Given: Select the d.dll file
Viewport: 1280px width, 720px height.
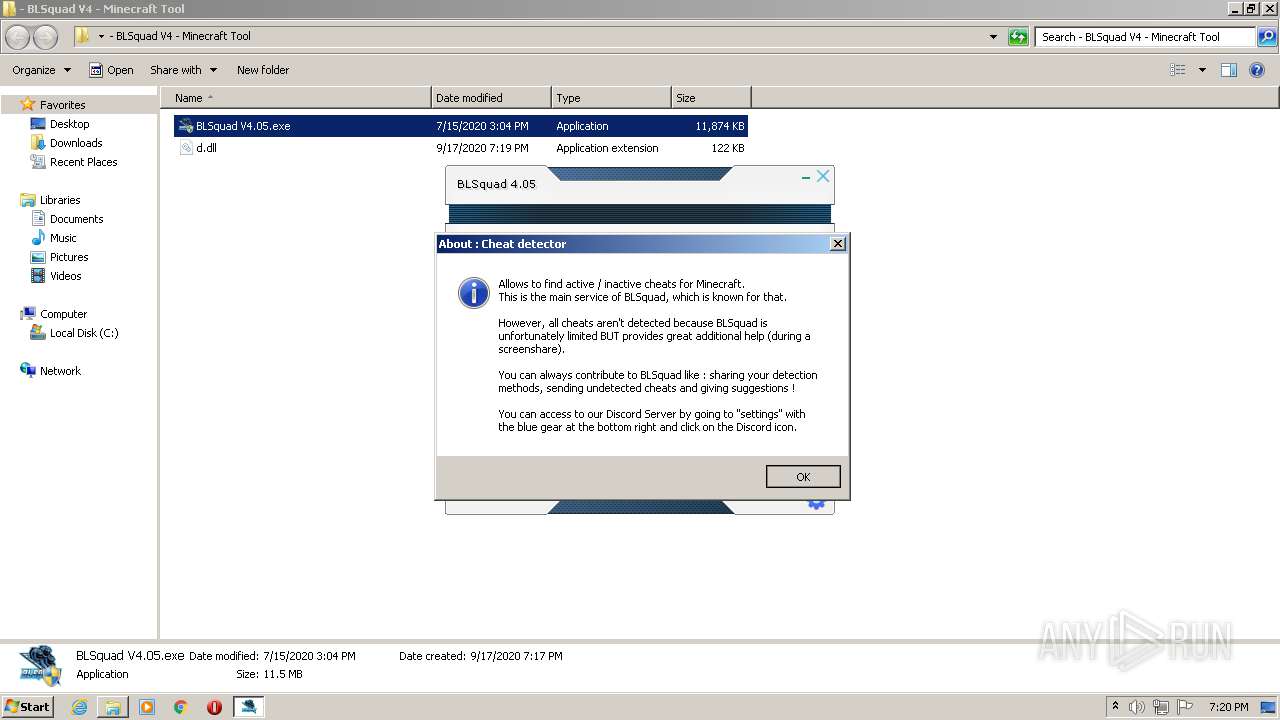Looking at the screenshot, I should click(x=461, y=148).
